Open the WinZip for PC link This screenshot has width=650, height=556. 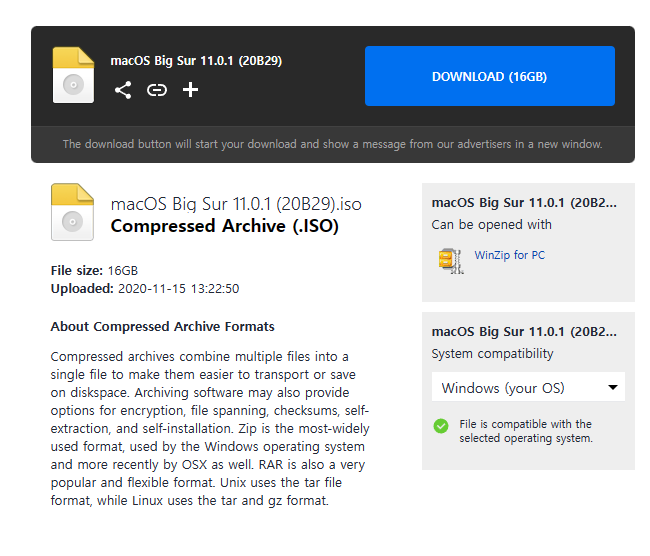(x=509, y=255)
